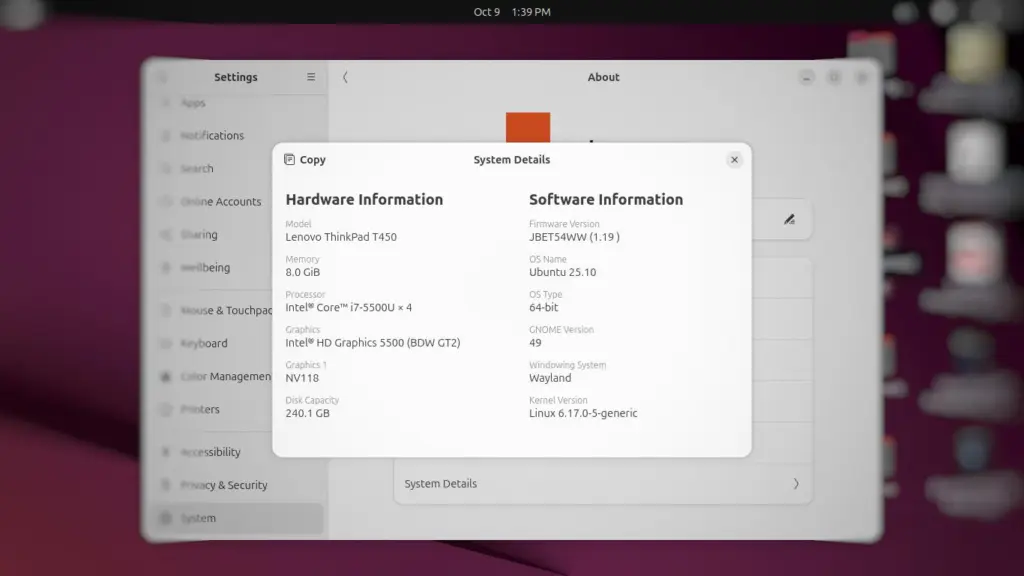Click the System icon in the sidebar
The width and height of the screenshot is (1024, 576).
[166, 518]
